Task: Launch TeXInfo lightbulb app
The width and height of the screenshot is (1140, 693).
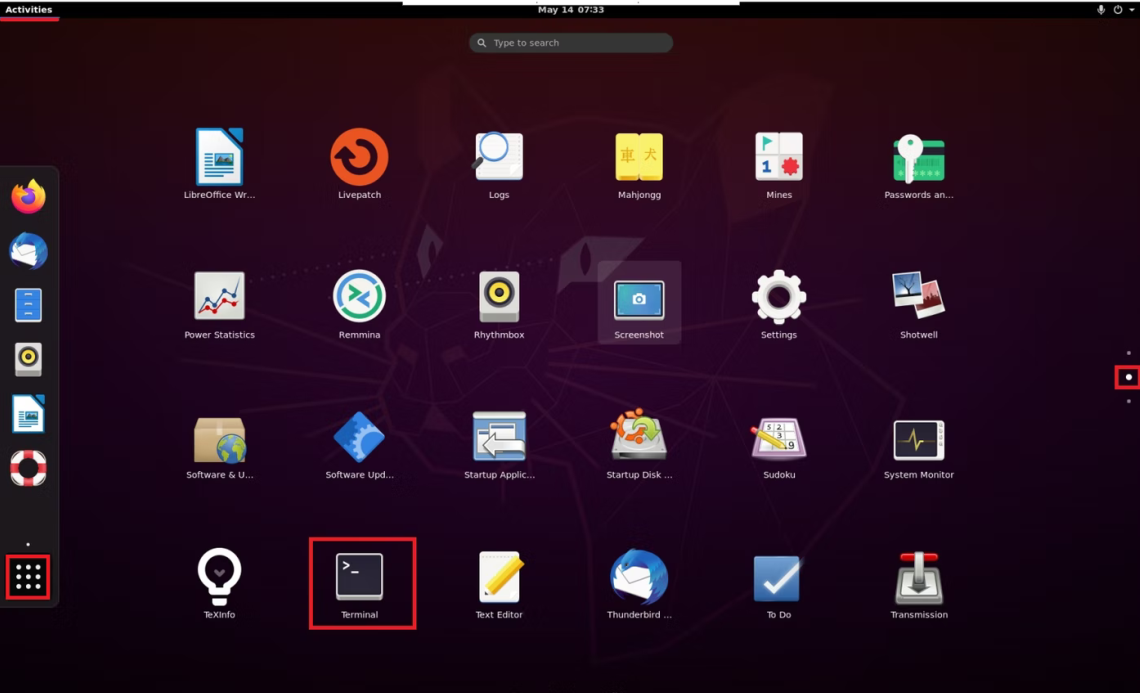Action: click(x=219, y=584)
